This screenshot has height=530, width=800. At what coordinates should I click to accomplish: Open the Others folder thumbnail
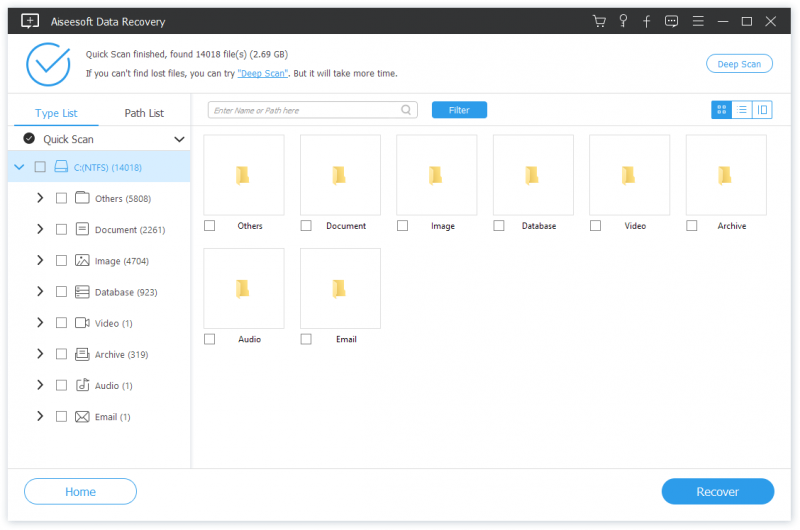coord(243,175)
